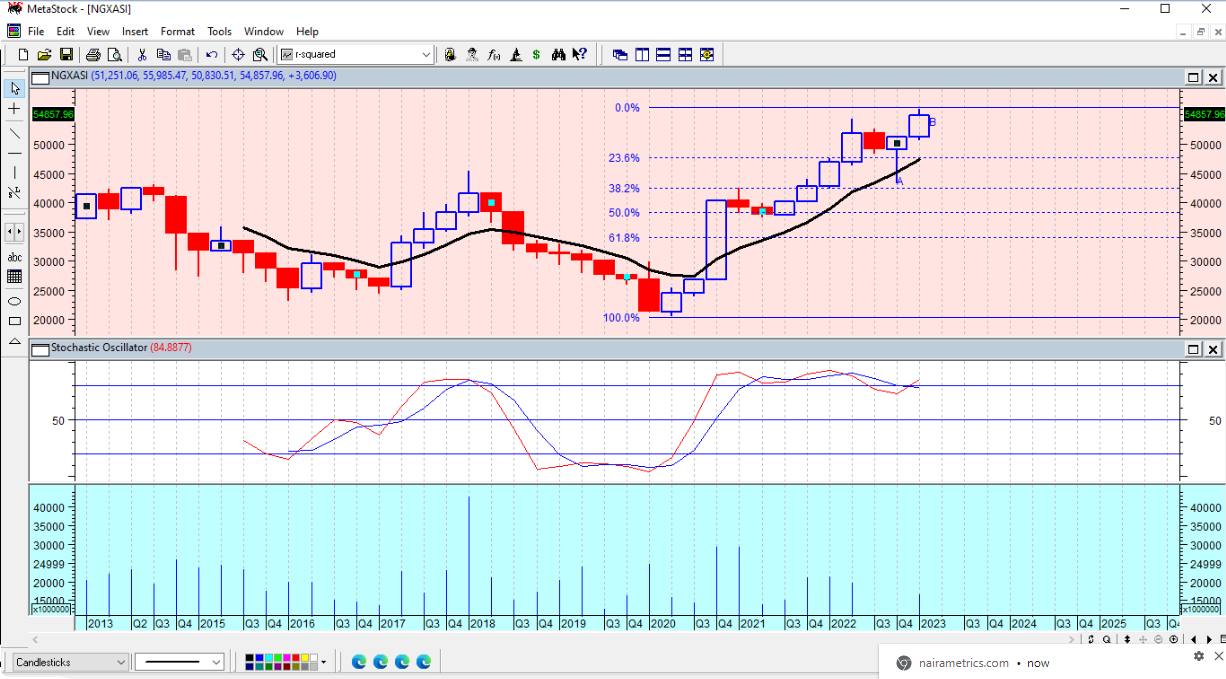The image size is (1226, 679).
Task: Click the left arrow of drawing tools scroller
Action: point(9,232)
